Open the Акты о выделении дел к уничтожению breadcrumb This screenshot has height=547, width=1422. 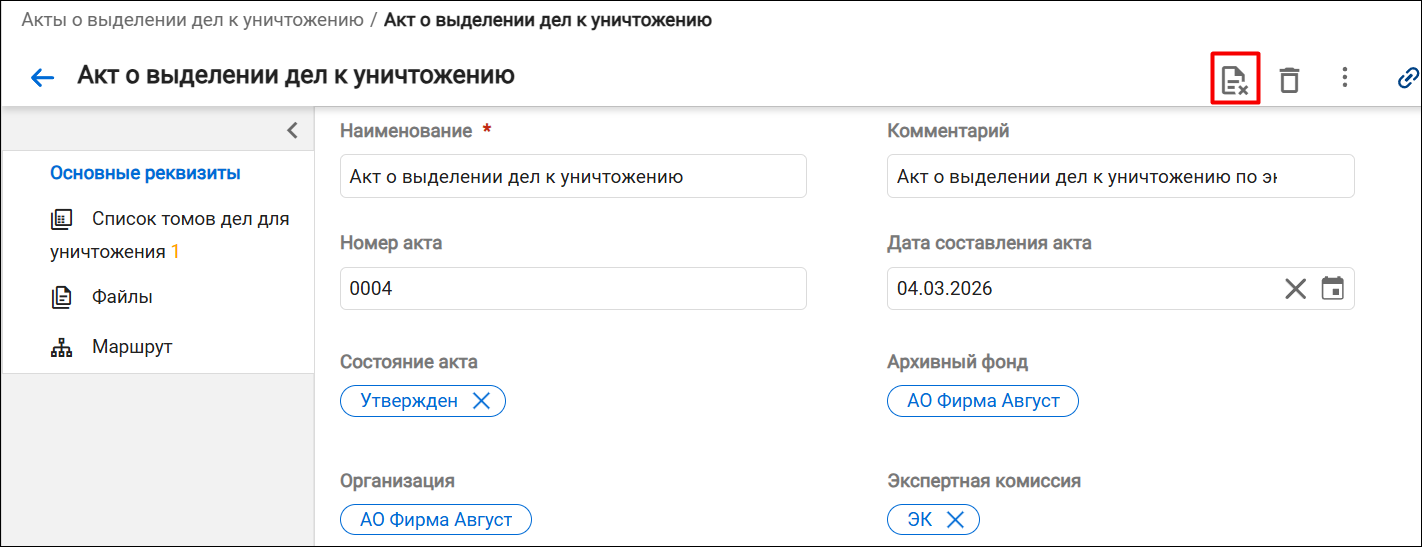click(192, 20)
